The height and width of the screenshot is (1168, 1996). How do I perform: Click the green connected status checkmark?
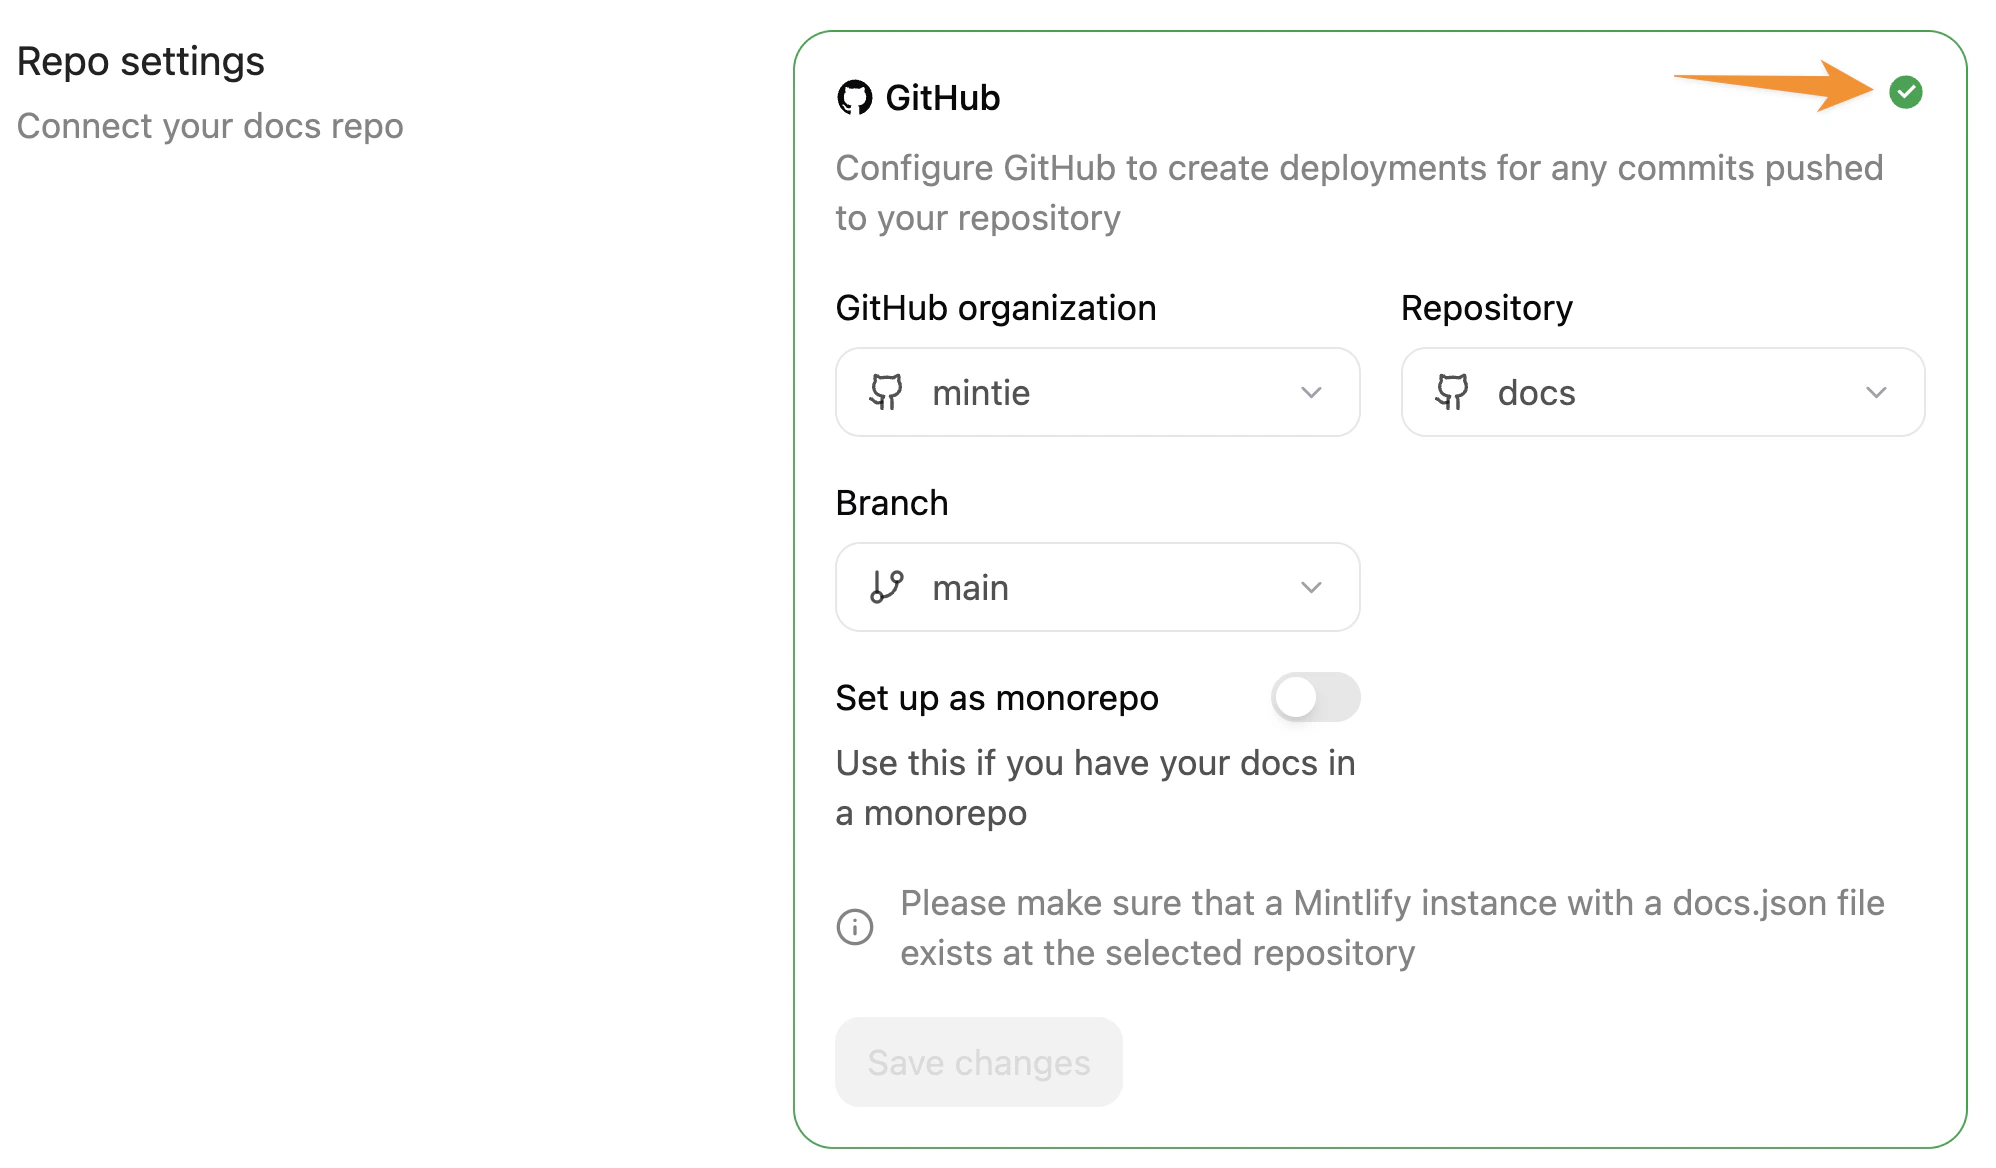pyautogui.click(x=1908, y=91)
